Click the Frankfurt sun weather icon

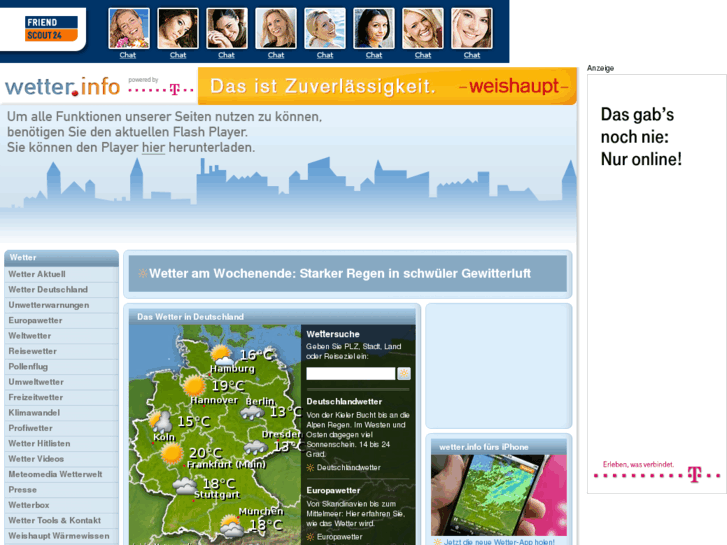pos(172,454)
